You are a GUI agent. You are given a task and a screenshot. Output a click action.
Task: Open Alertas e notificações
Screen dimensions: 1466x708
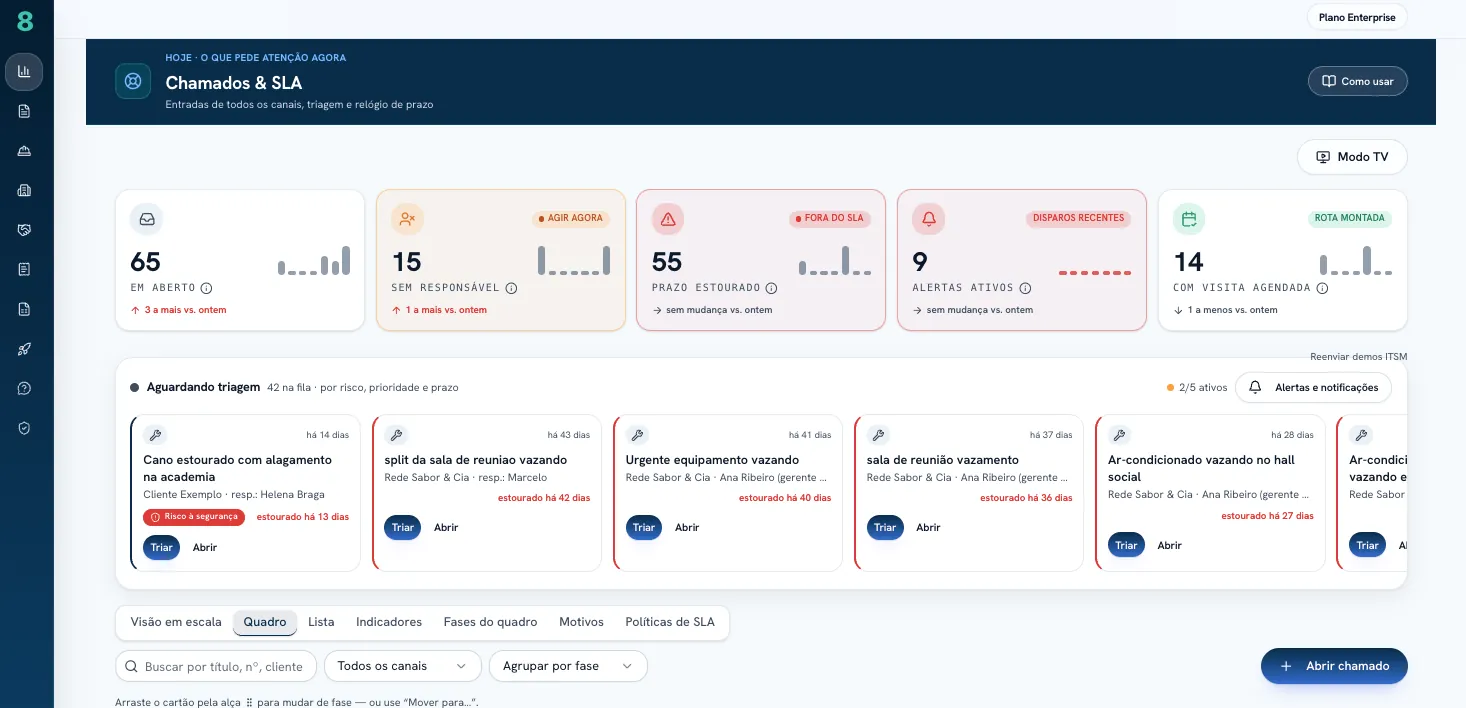pyautogui.click(x=1313, y=387)
